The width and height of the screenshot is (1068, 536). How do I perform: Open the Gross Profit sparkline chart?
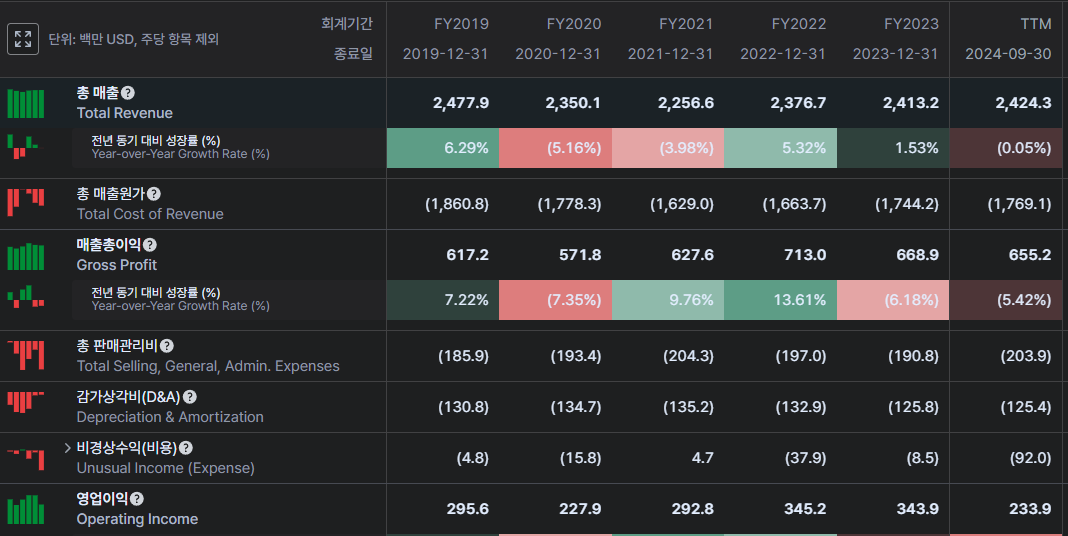[26, 256]
